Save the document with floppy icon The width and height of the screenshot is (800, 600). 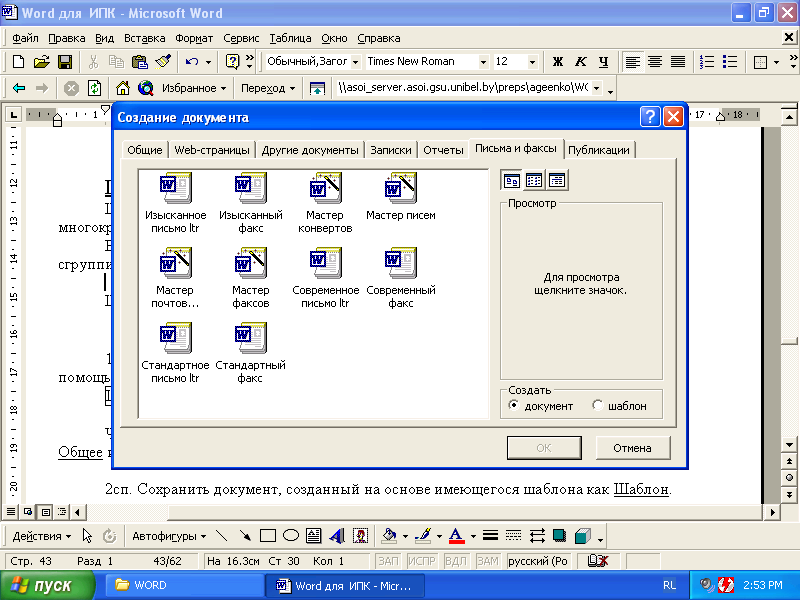pos(65,62)
